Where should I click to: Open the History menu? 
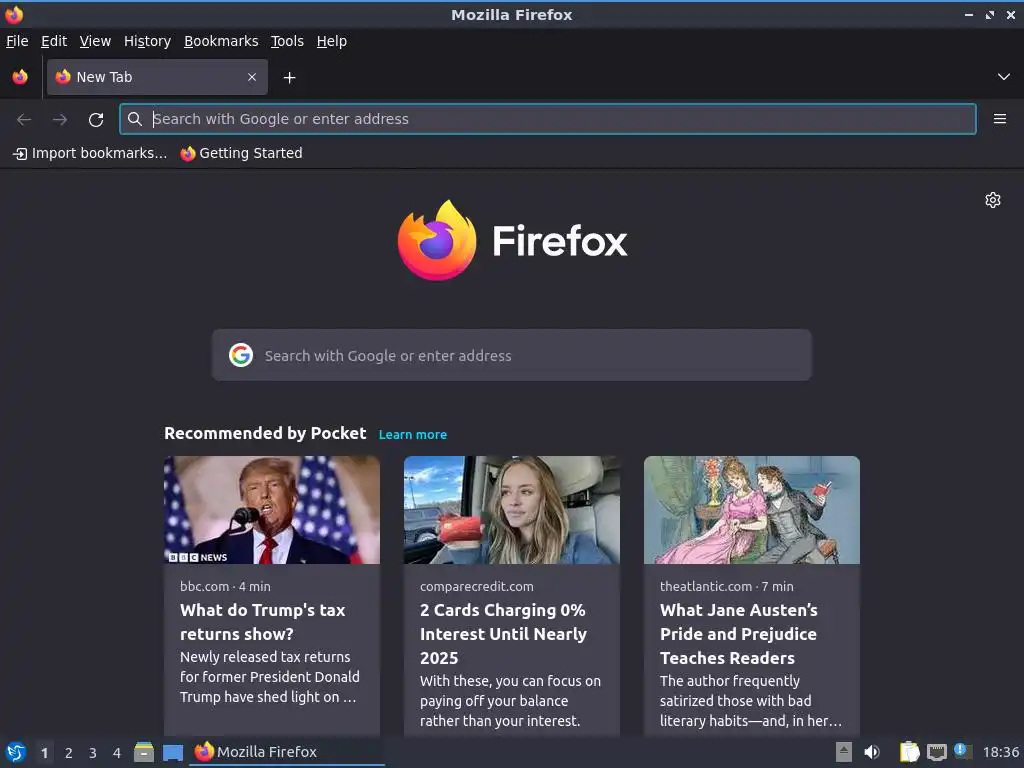148,41
